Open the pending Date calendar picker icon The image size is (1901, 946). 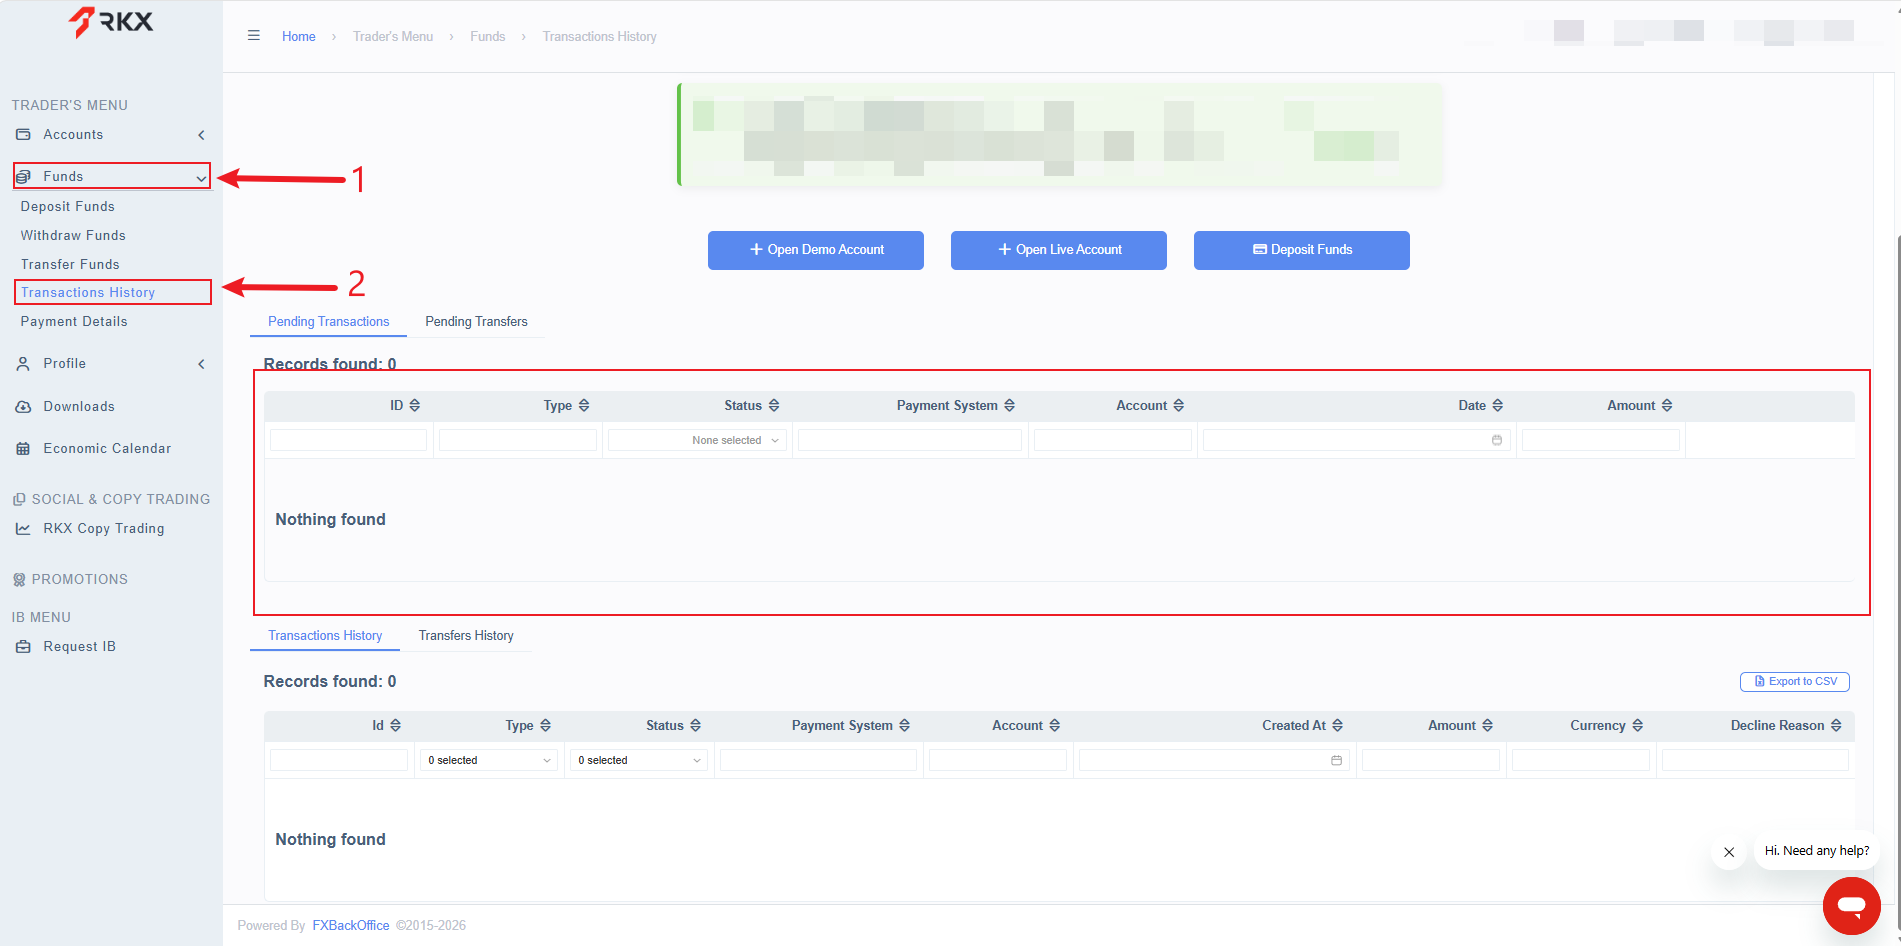point(1497,440)
